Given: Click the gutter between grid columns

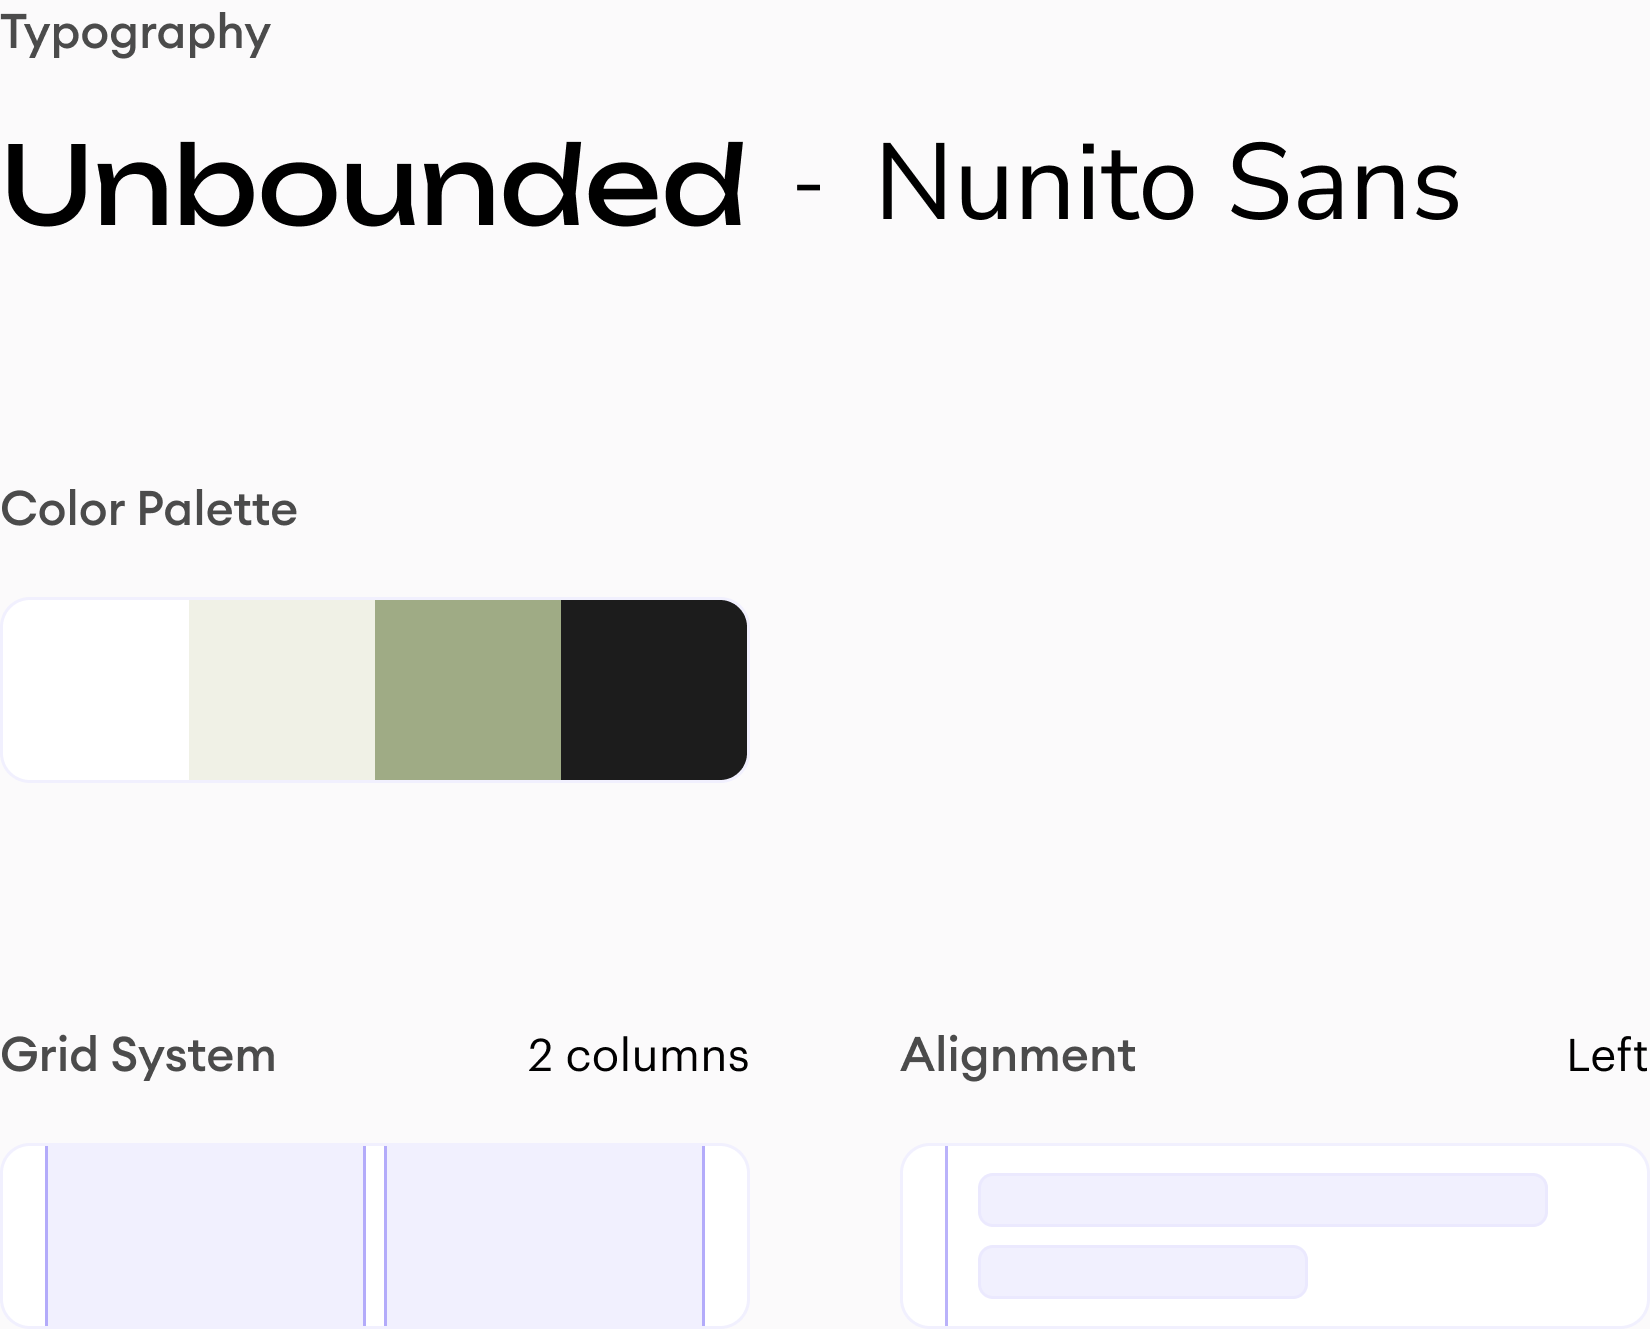Looking at the screenshot, I should tap(375, 1236).
